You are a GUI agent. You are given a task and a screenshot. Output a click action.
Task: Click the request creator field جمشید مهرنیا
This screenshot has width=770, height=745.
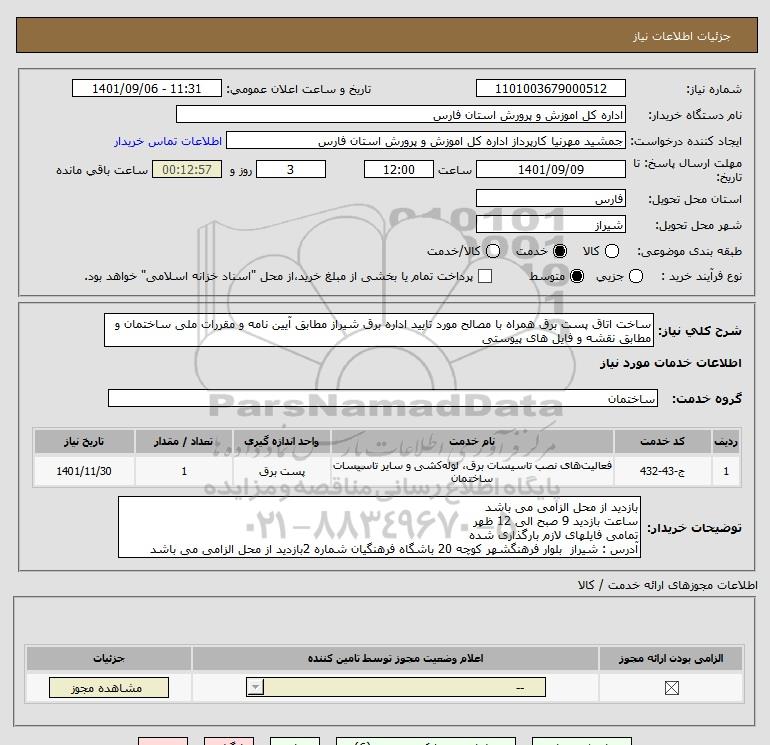coord(426,140)
